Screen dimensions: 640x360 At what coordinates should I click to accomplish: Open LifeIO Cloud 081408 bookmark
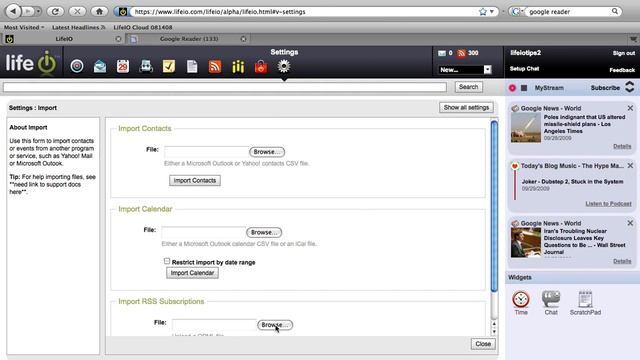click(x=143, y=27)
